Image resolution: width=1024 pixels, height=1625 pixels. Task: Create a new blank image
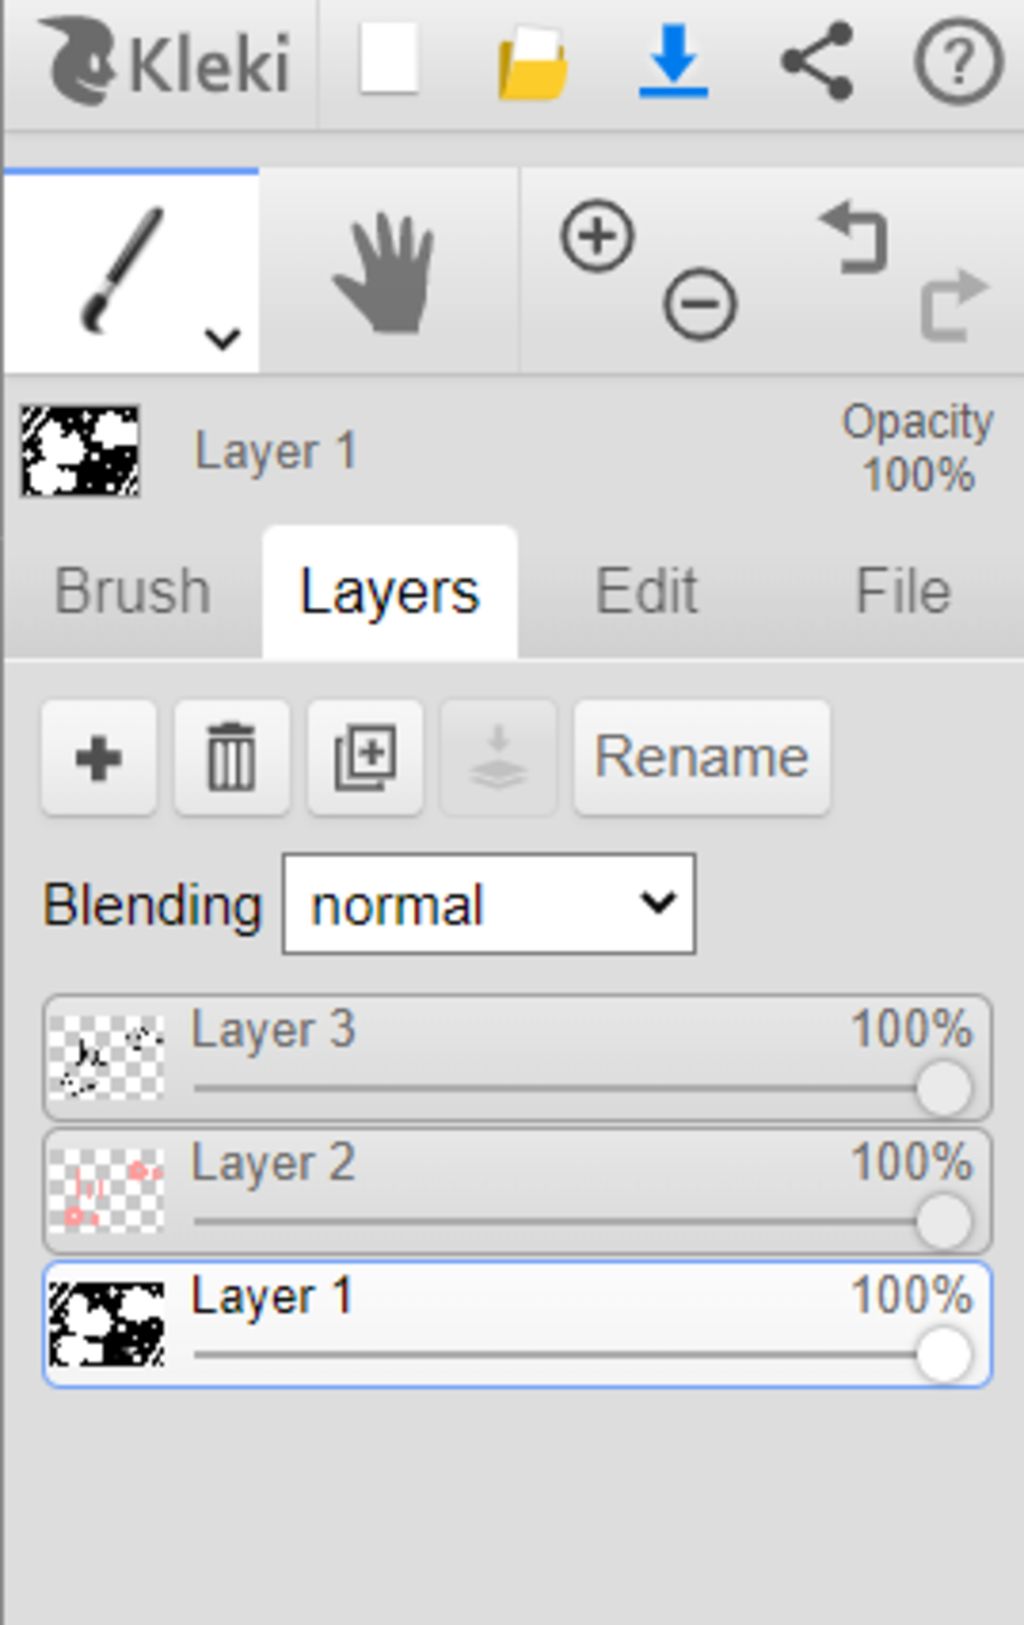[x=389, y=60]
